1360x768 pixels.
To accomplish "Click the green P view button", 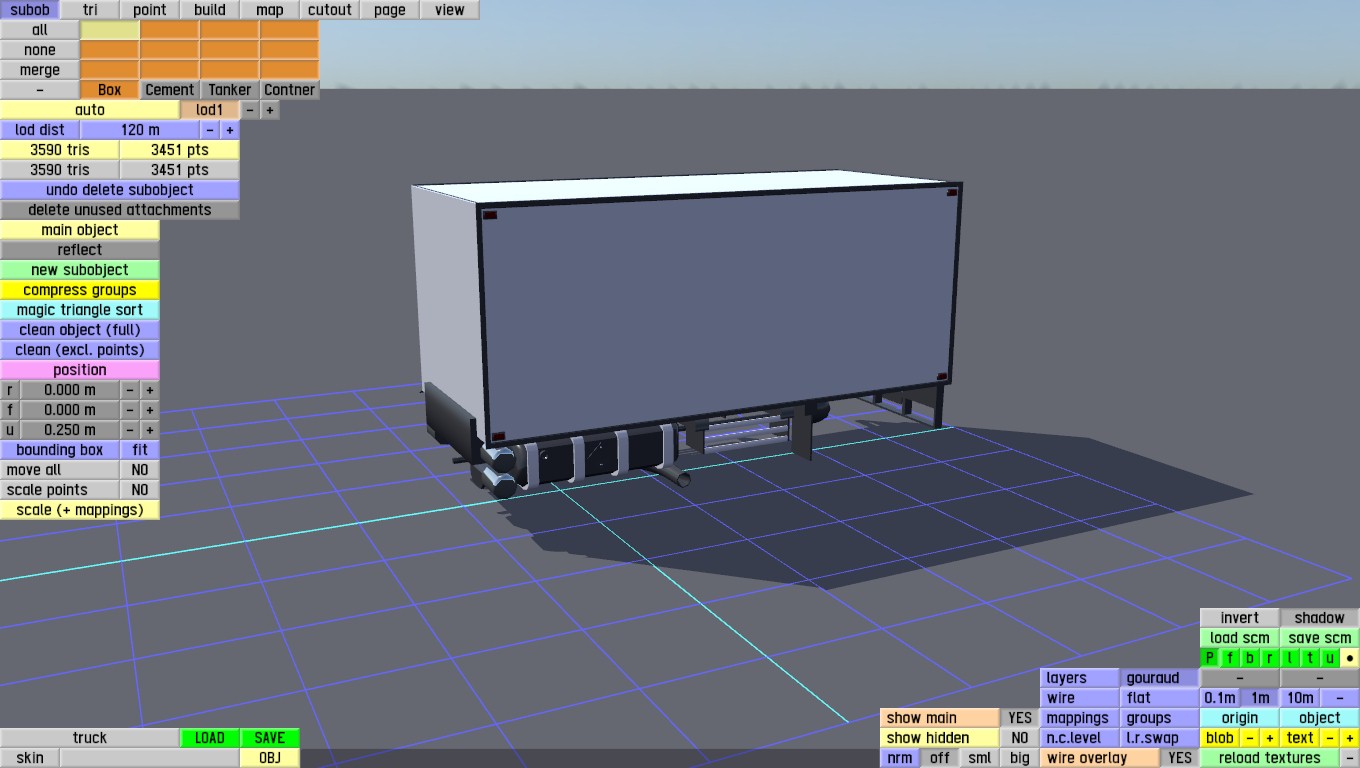I will coord(1210,658).
